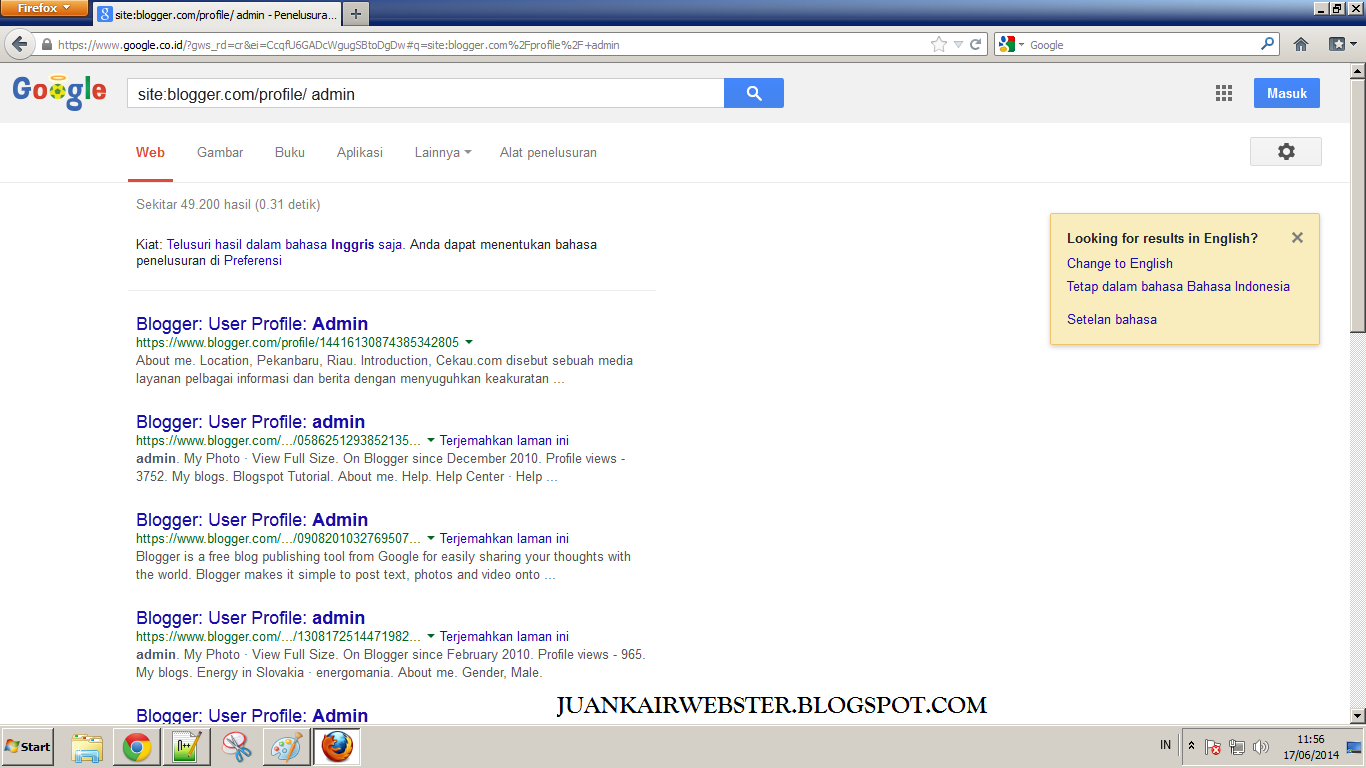Click the Firefox back arrow button
This screenshot has height=768, width=1366.
19,44
